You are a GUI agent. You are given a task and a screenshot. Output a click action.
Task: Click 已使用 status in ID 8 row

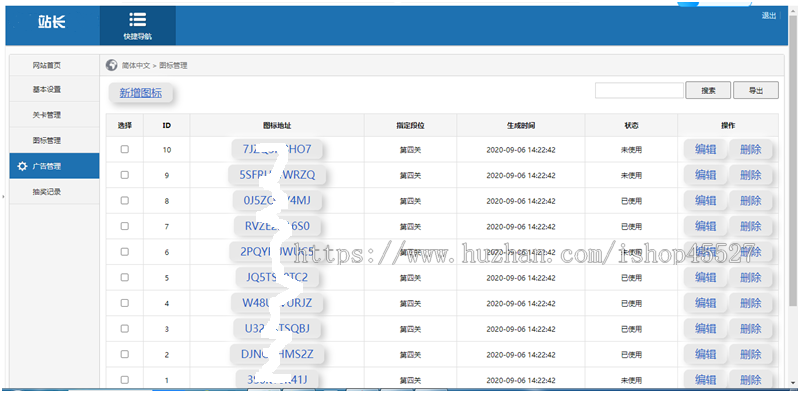click(x=631, y=201)
